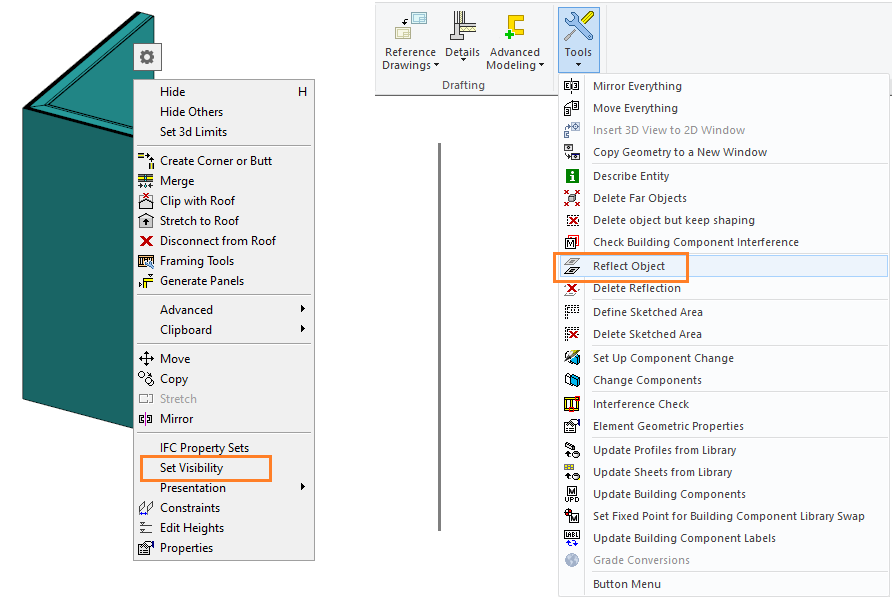Click the Mirror Everything icon
Image resolution: width=892 pixels, height=602 pixels.
tap(572, 87)
